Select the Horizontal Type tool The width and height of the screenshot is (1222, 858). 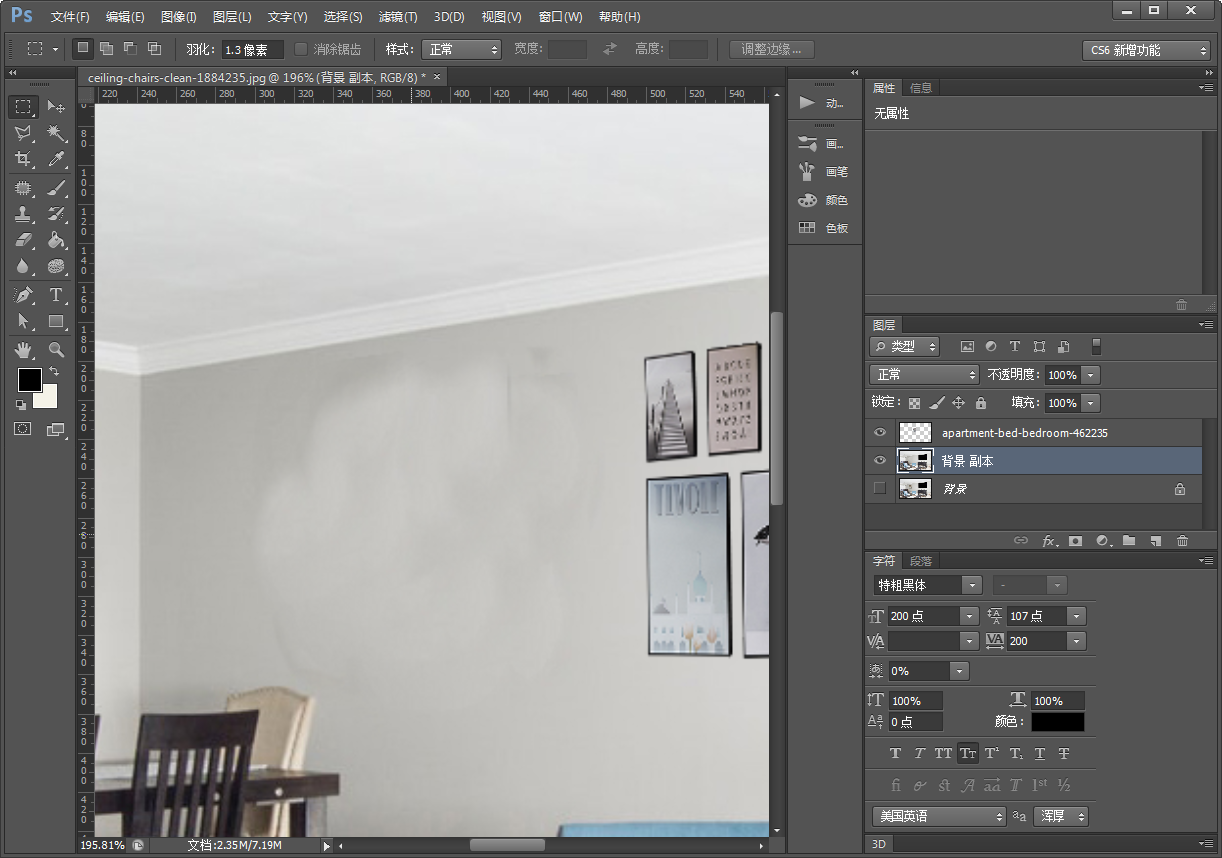[x=56, y=295]
